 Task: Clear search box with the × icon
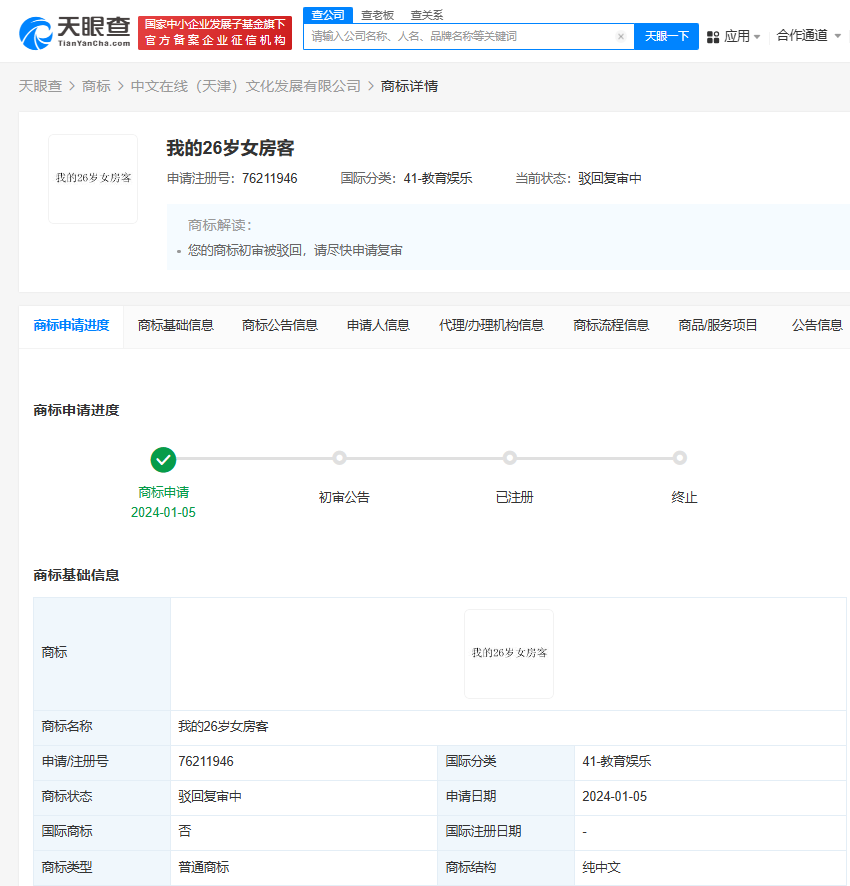(x=620, y=35)
